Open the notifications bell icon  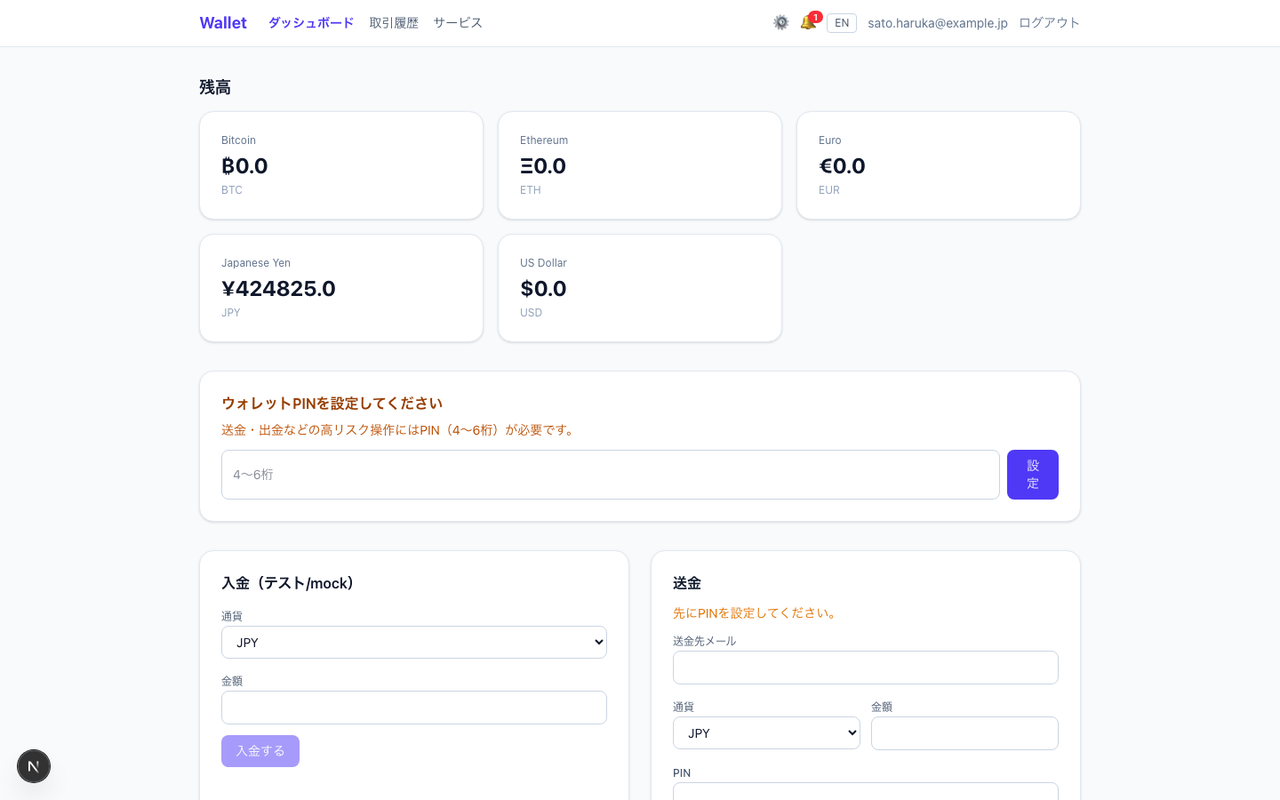[807, 22]
